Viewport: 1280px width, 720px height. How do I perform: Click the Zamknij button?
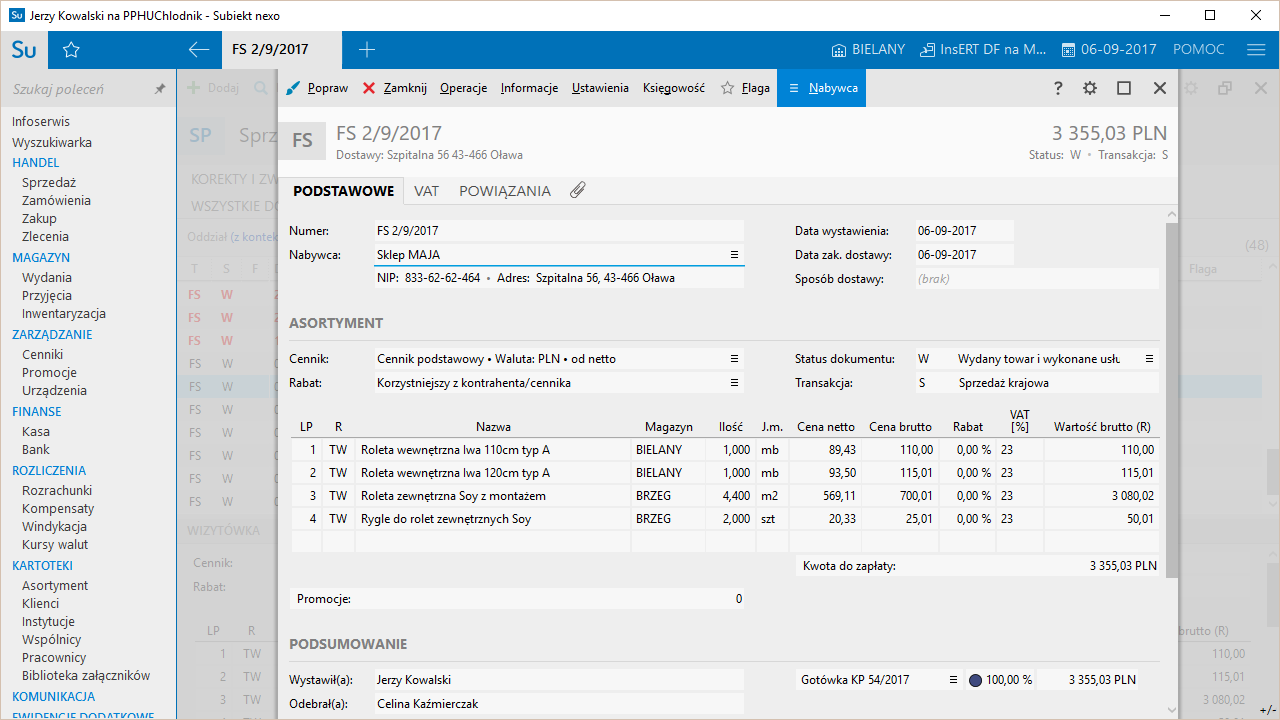[395, 88]
